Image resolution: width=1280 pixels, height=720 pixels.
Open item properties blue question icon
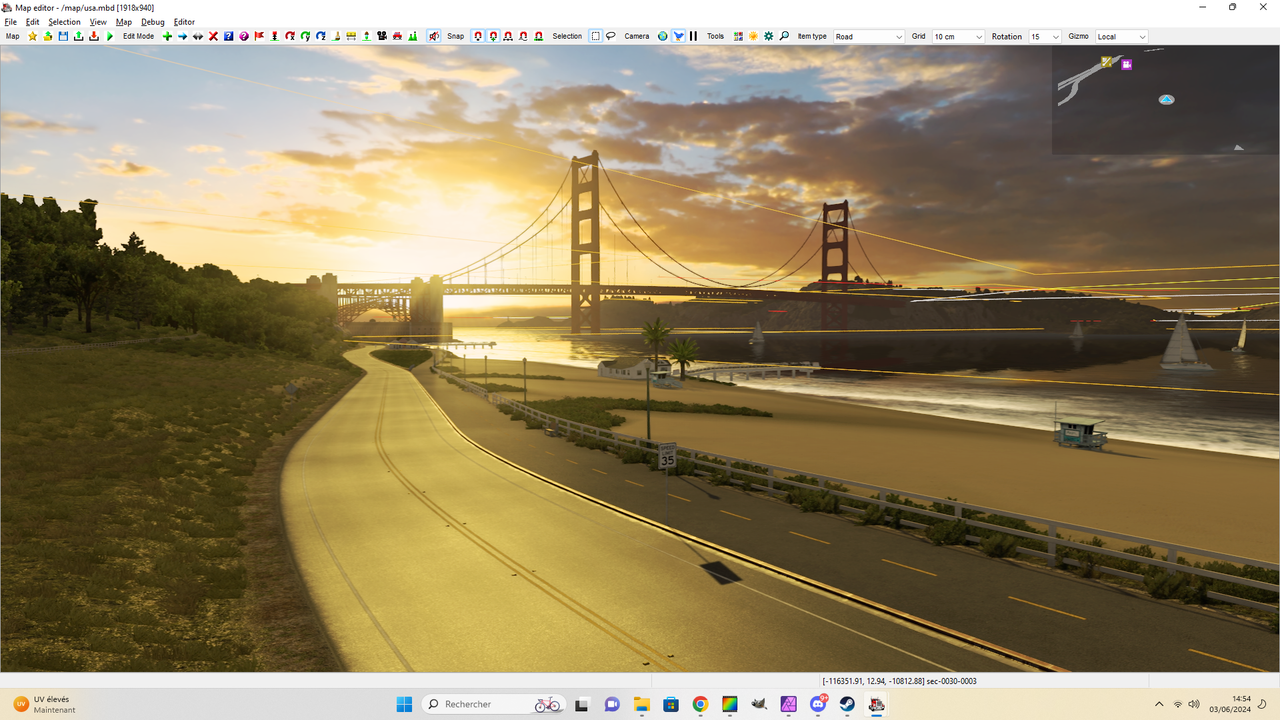(x=228, y=36)
